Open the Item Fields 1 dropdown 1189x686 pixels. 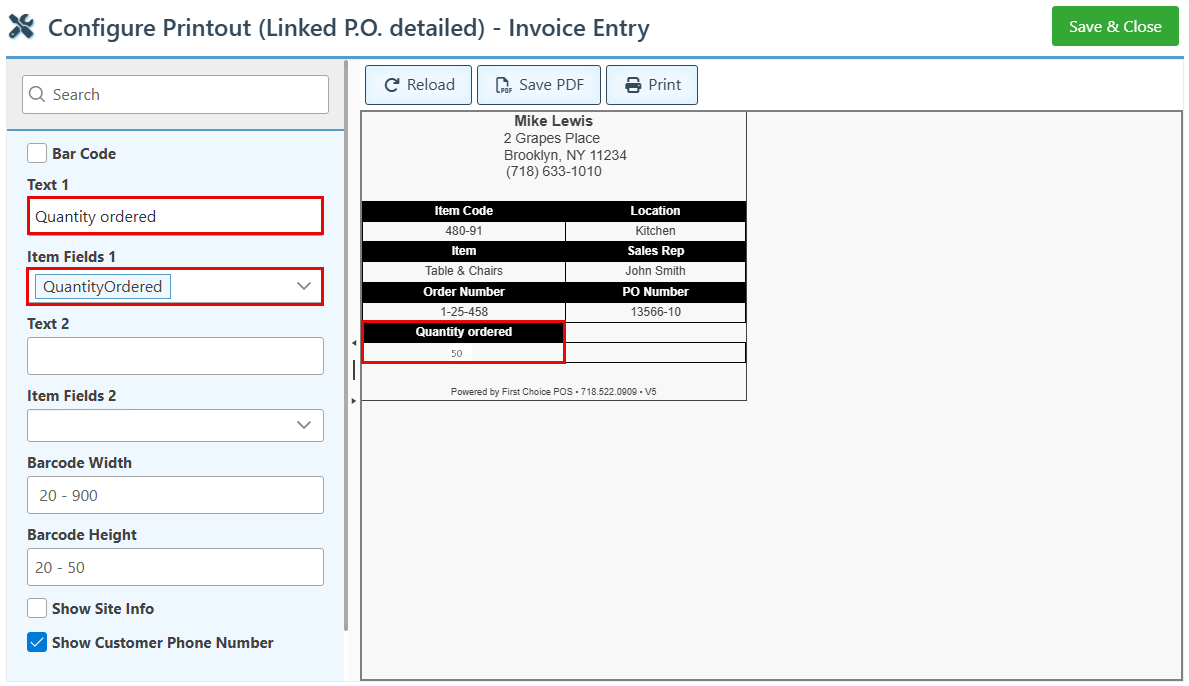(304, 287)
